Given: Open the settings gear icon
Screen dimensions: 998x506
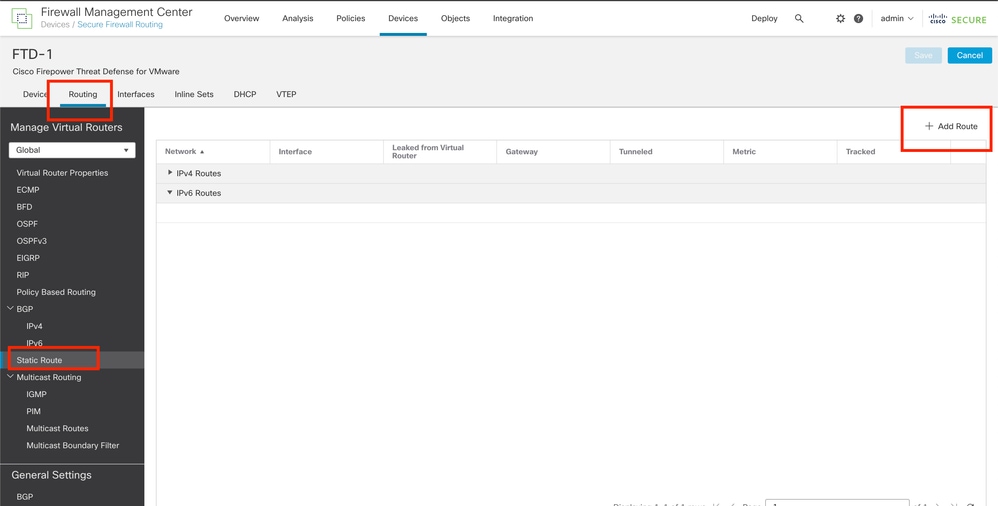Looking at the screenshot, I should (x=840, y=18).
